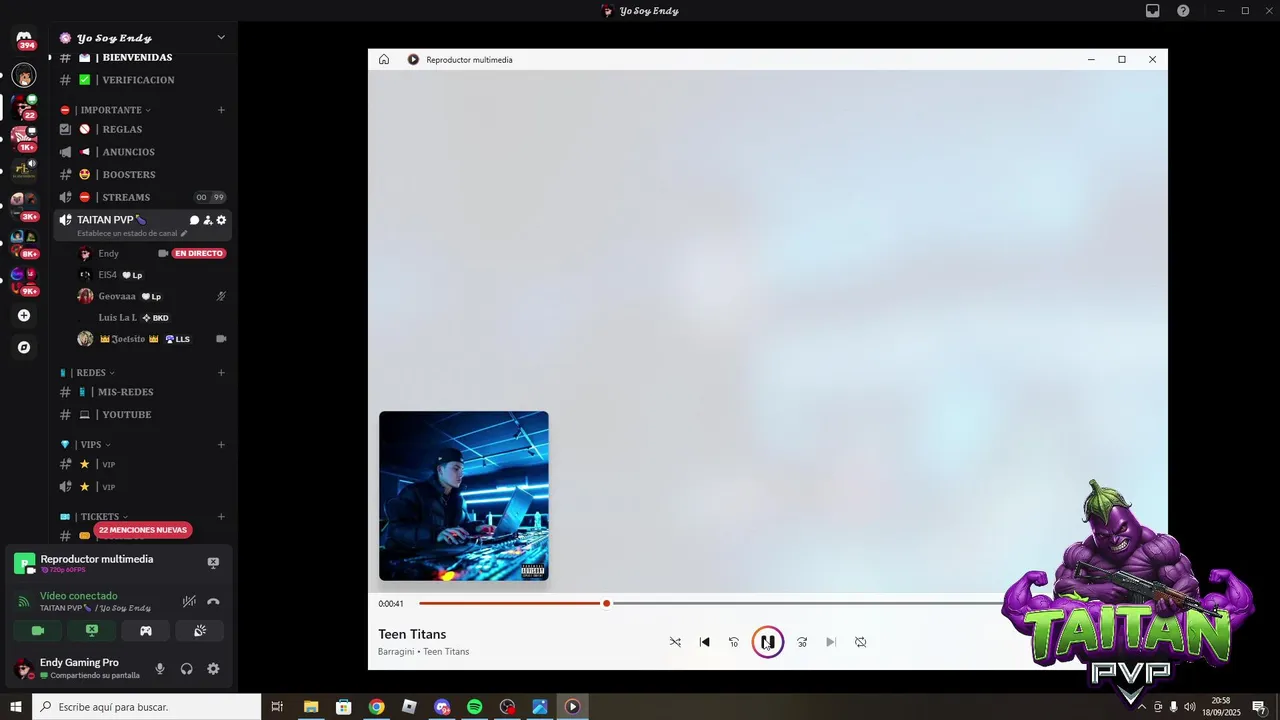The height and width of the screenshot is (720, 1280).
Task: Create invite for TAITAN PVP channel
Action: (x=208, y=220)
